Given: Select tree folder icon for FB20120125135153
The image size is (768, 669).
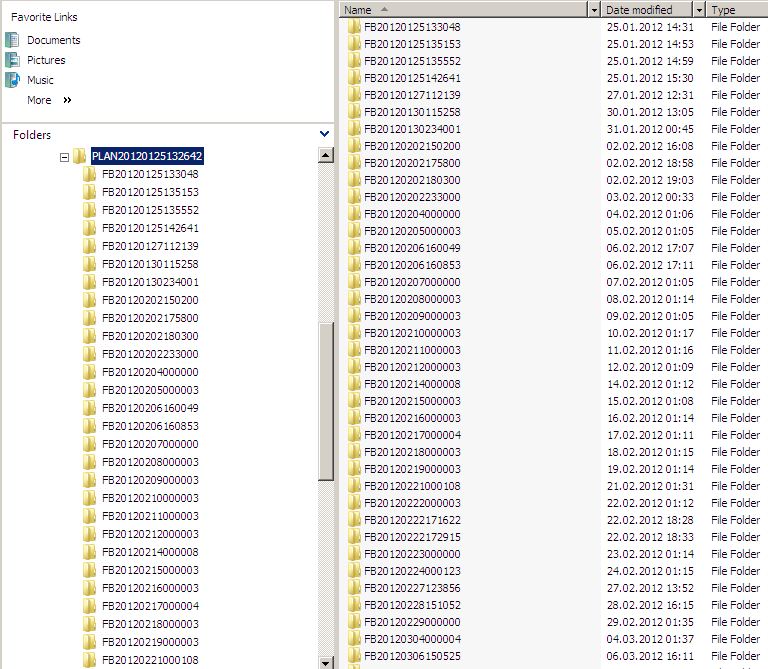Looking at the screenshot, I should coord(89,192).
